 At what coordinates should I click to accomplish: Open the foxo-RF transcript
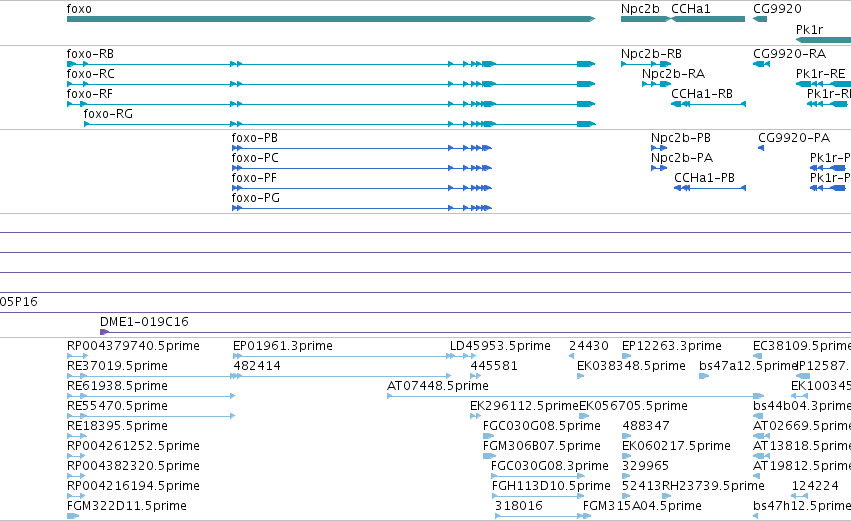(90, 94)
